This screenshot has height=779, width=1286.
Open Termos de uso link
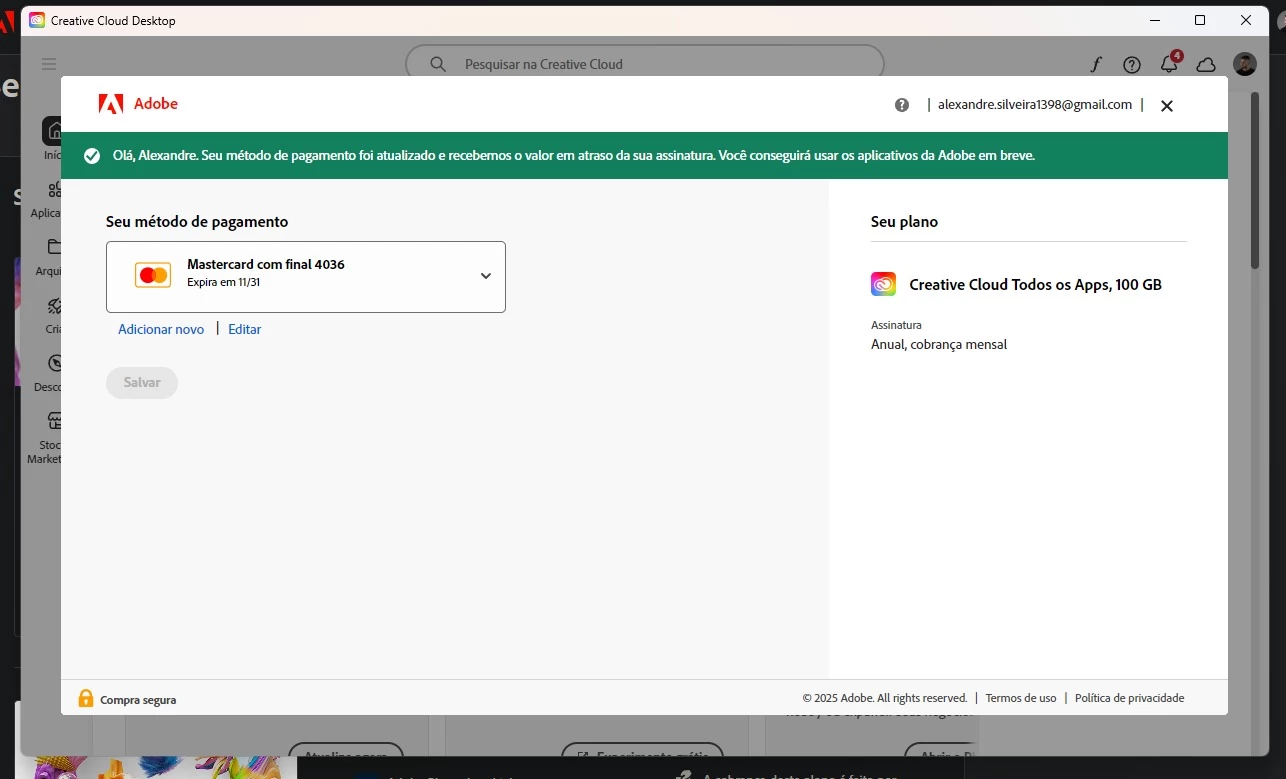coord(1021,698)
